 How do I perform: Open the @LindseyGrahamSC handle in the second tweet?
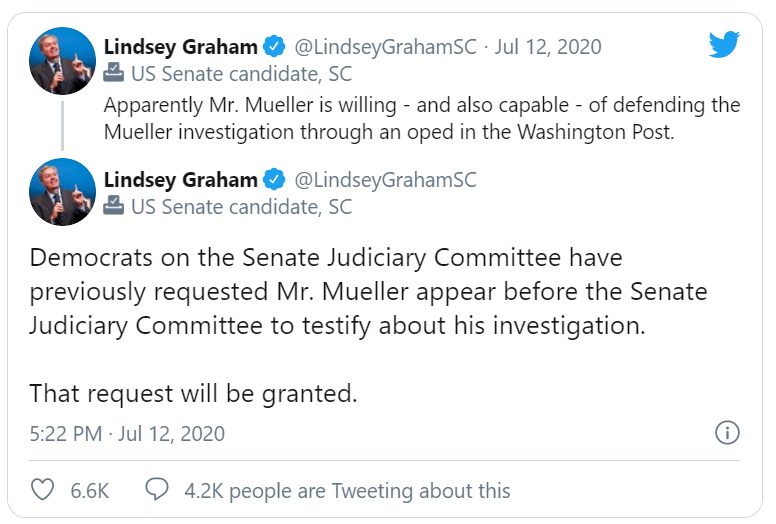point(384,180)
